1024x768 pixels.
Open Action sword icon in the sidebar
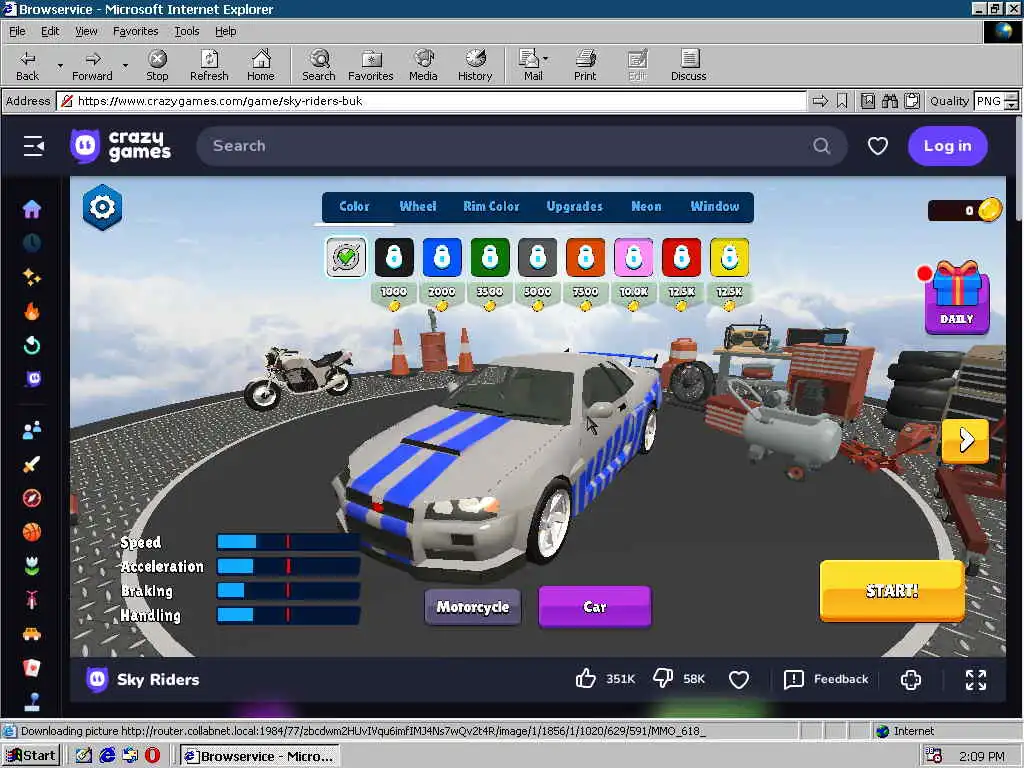click(32, 464)
